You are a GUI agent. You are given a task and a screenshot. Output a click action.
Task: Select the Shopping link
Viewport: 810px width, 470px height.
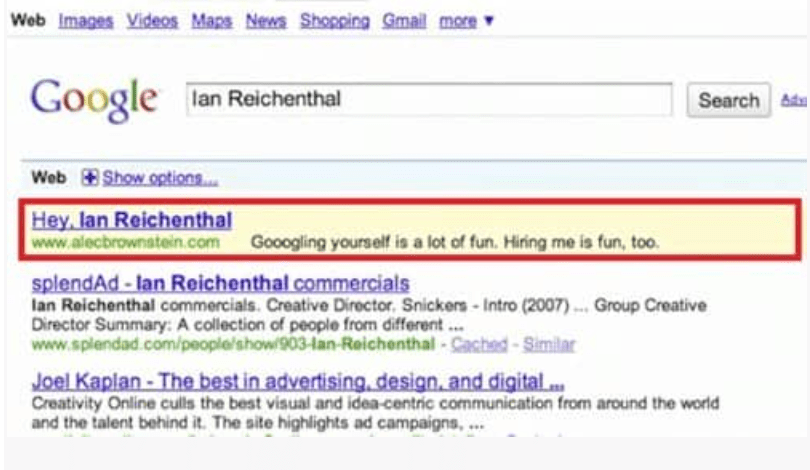[x=335, y=21]
